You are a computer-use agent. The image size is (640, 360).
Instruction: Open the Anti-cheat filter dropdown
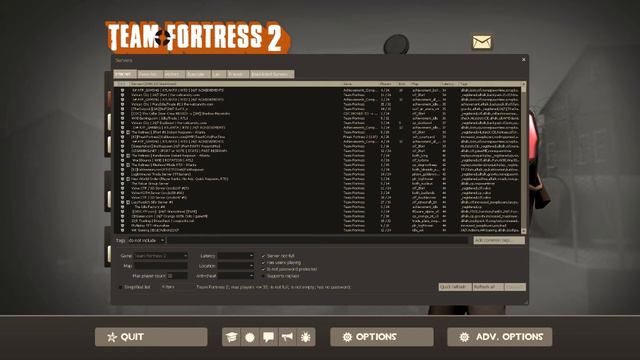[236, 276]
